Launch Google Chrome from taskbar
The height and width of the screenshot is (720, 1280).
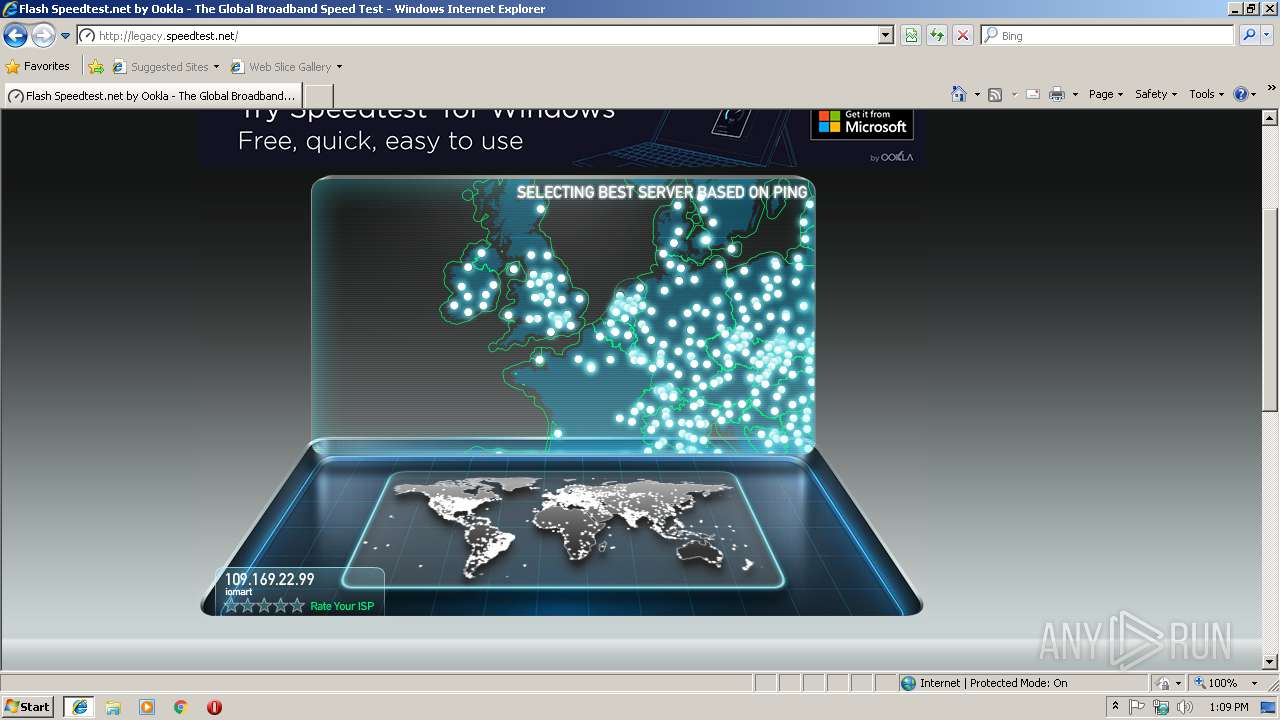click(x=181, y=707)
